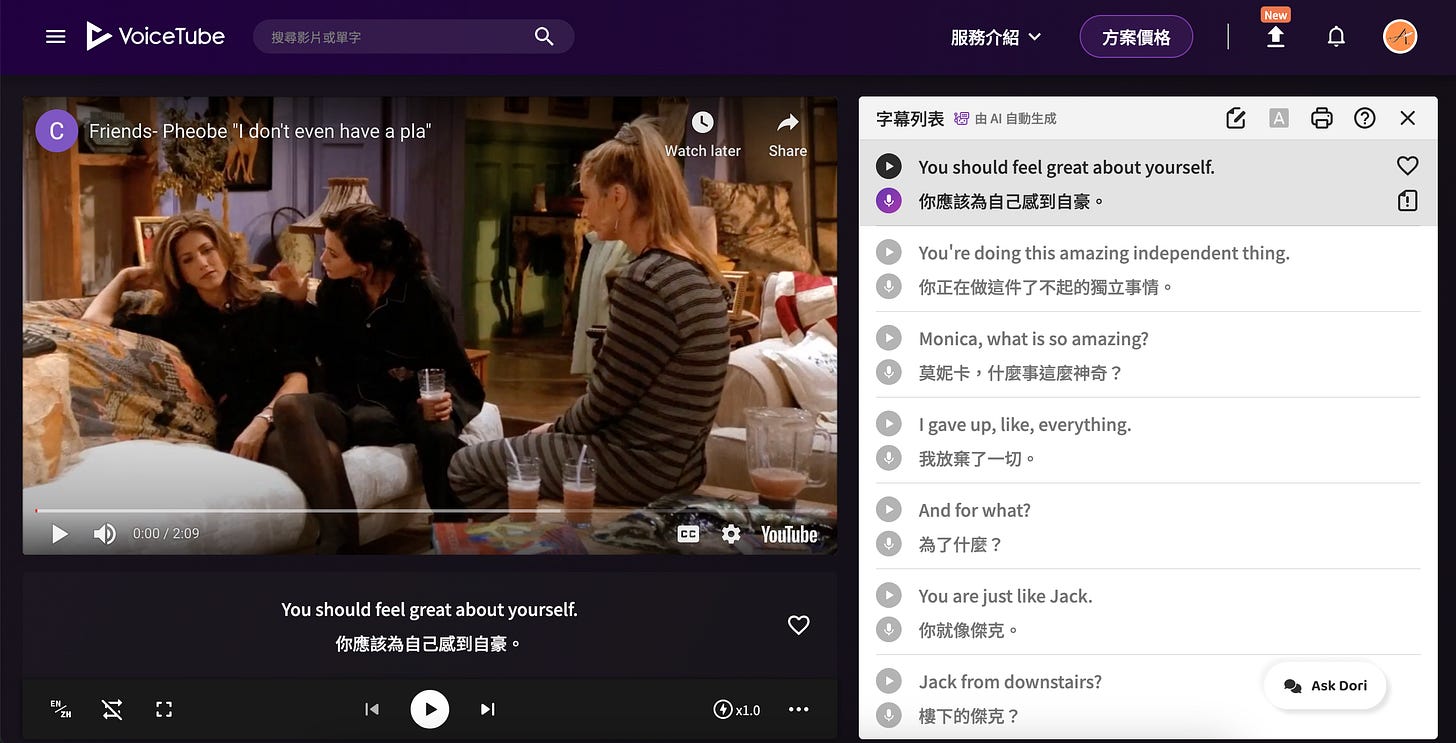Seek on the YouTube progress bar
The width and height of the screenshot is (1456, 743).
click(430, 510)
